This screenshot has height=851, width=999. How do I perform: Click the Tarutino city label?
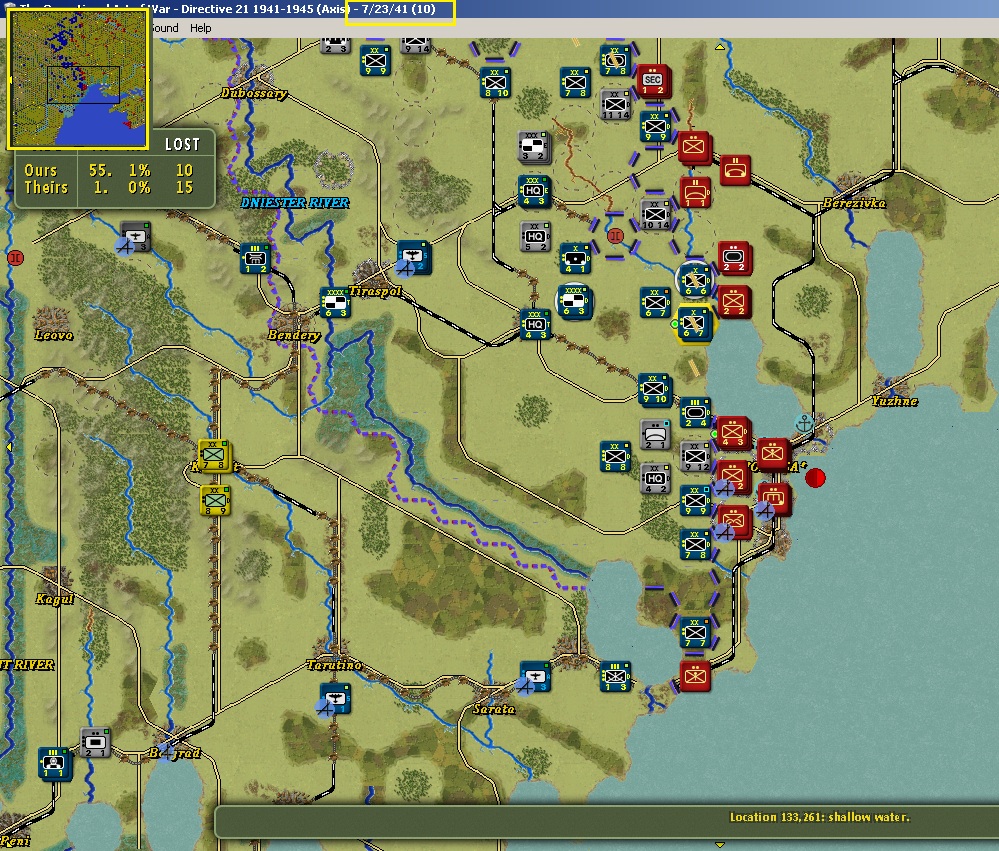[334, 665]
